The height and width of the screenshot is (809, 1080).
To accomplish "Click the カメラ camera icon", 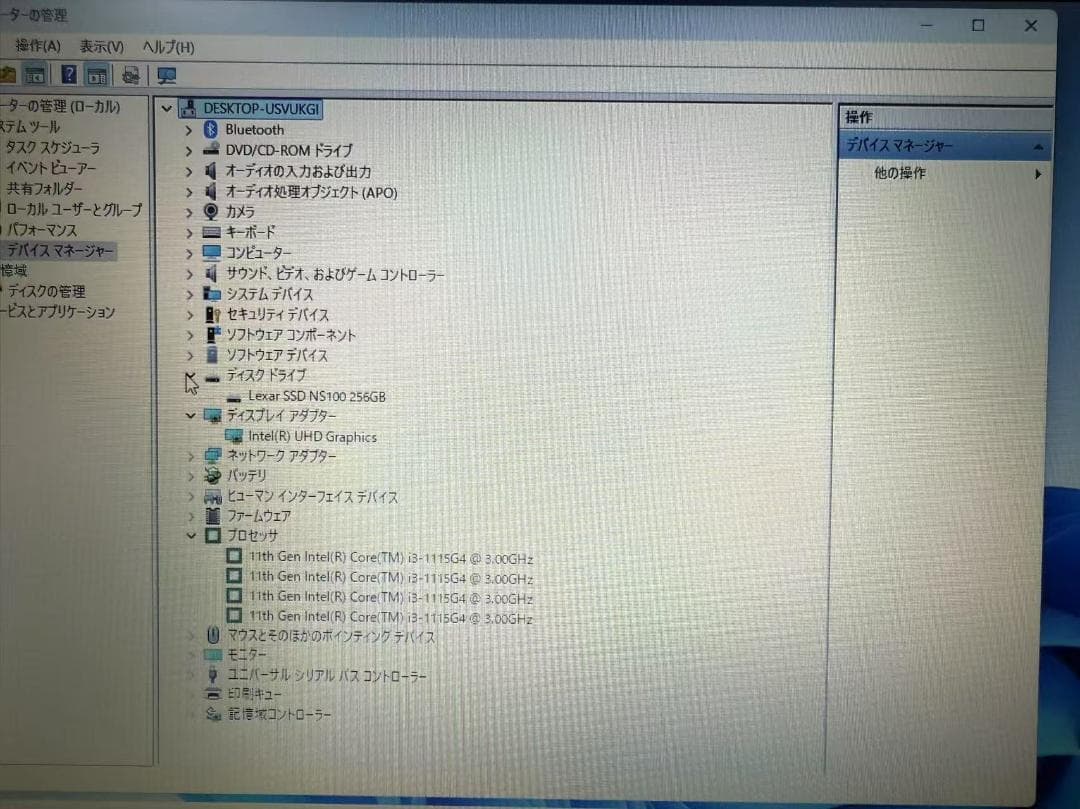I will pos(211,211).
